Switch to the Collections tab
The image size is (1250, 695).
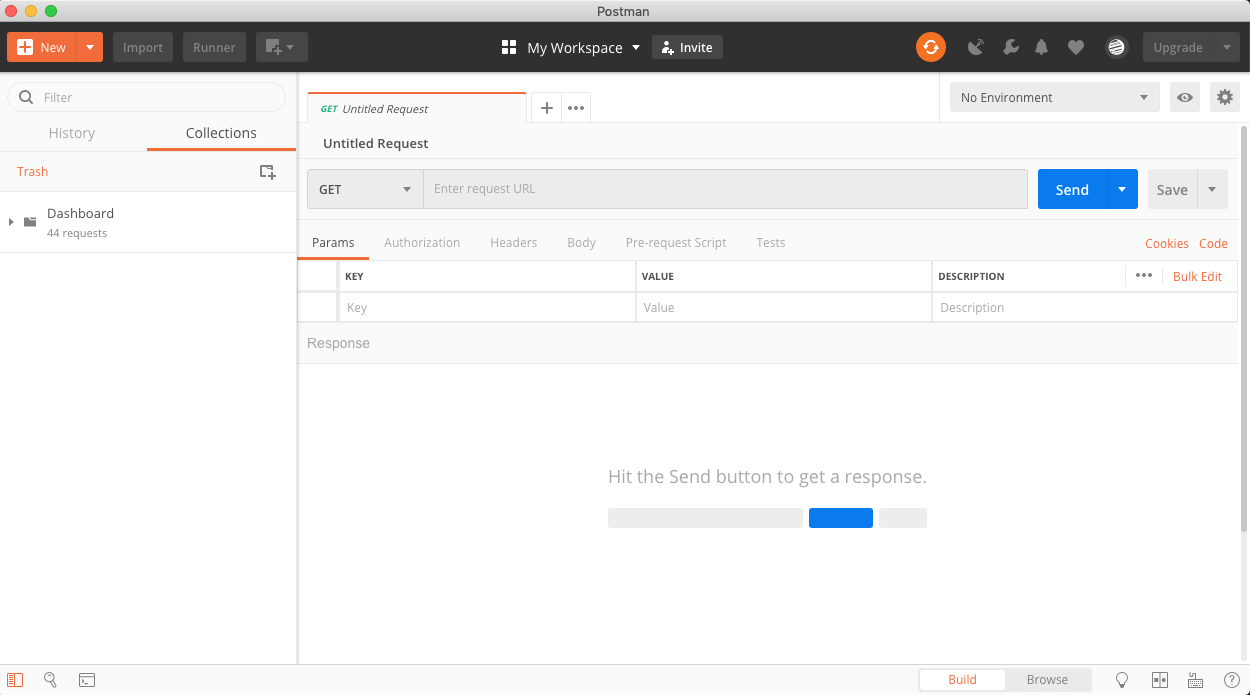221,133
